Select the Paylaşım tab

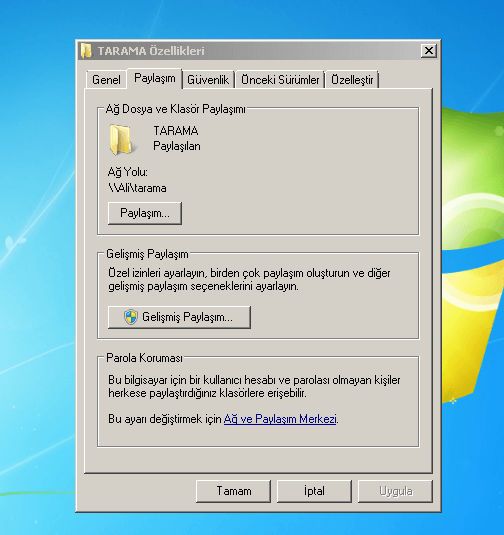(155, 78)
